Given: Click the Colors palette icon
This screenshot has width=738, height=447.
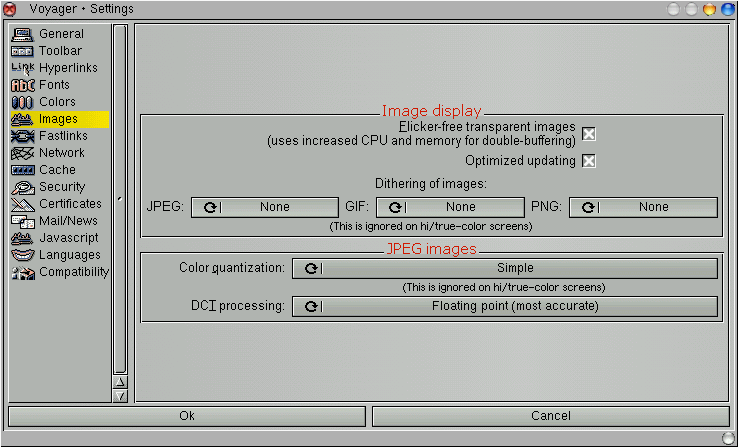Looking at the screenshot, I should (22, 102).
